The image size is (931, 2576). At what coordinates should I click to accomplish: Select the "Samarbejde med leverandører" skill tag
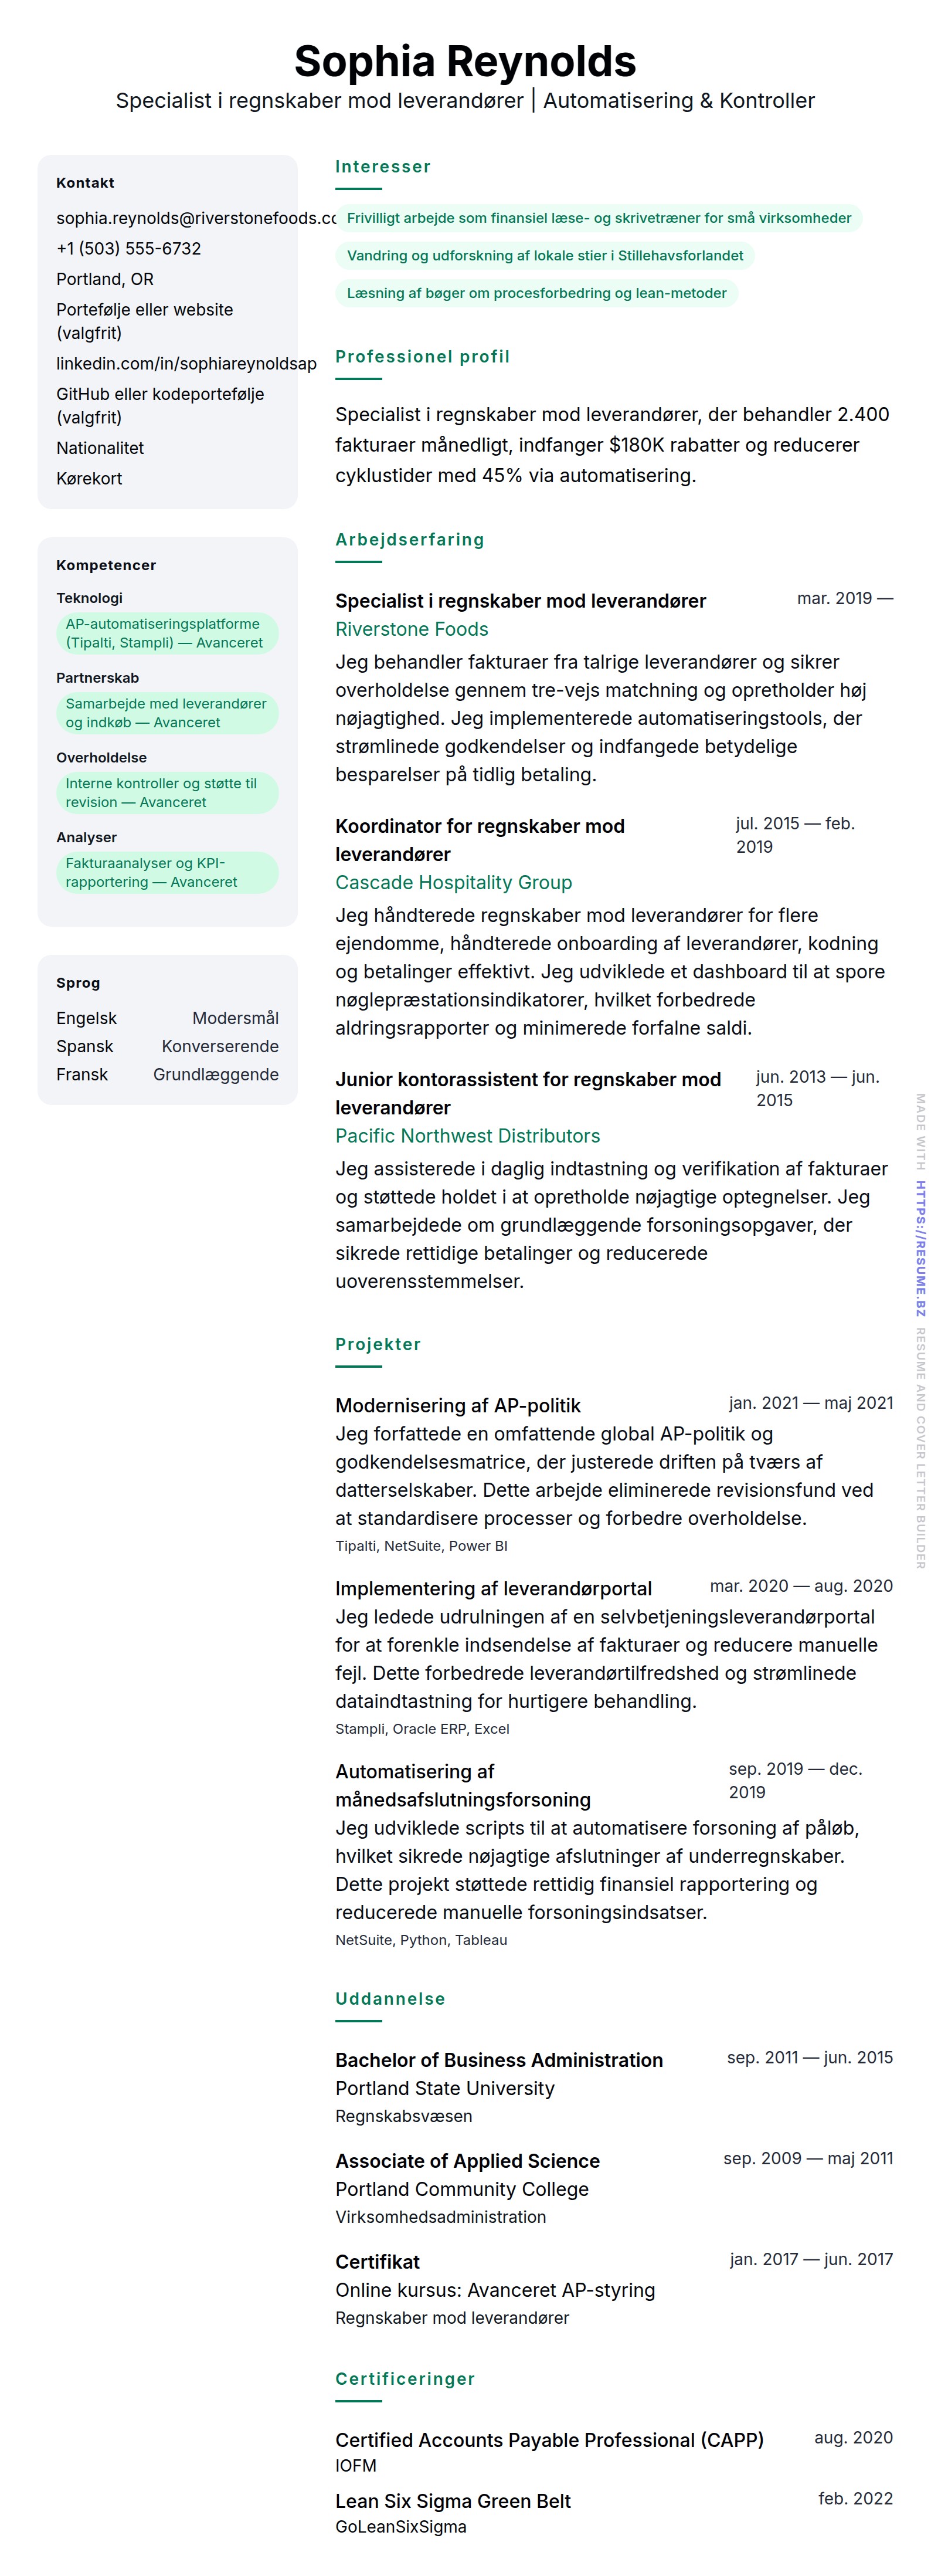(166, 713)
